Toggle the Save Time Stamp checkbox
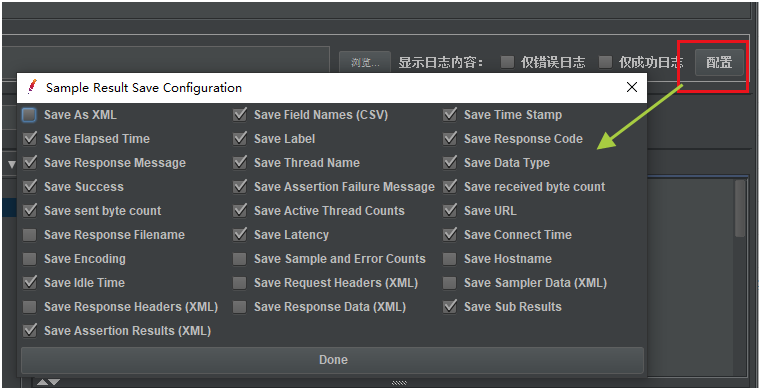Image resolution: width=761 pixels, height=390 pixels. (x=450, y=115)
